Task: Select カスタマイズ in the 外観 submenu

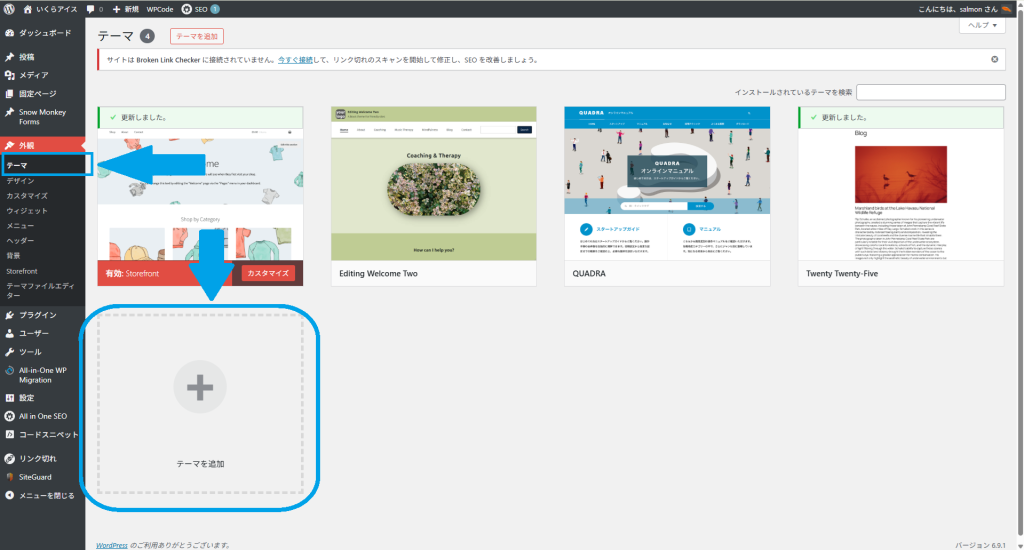Action: click(27, 196)
